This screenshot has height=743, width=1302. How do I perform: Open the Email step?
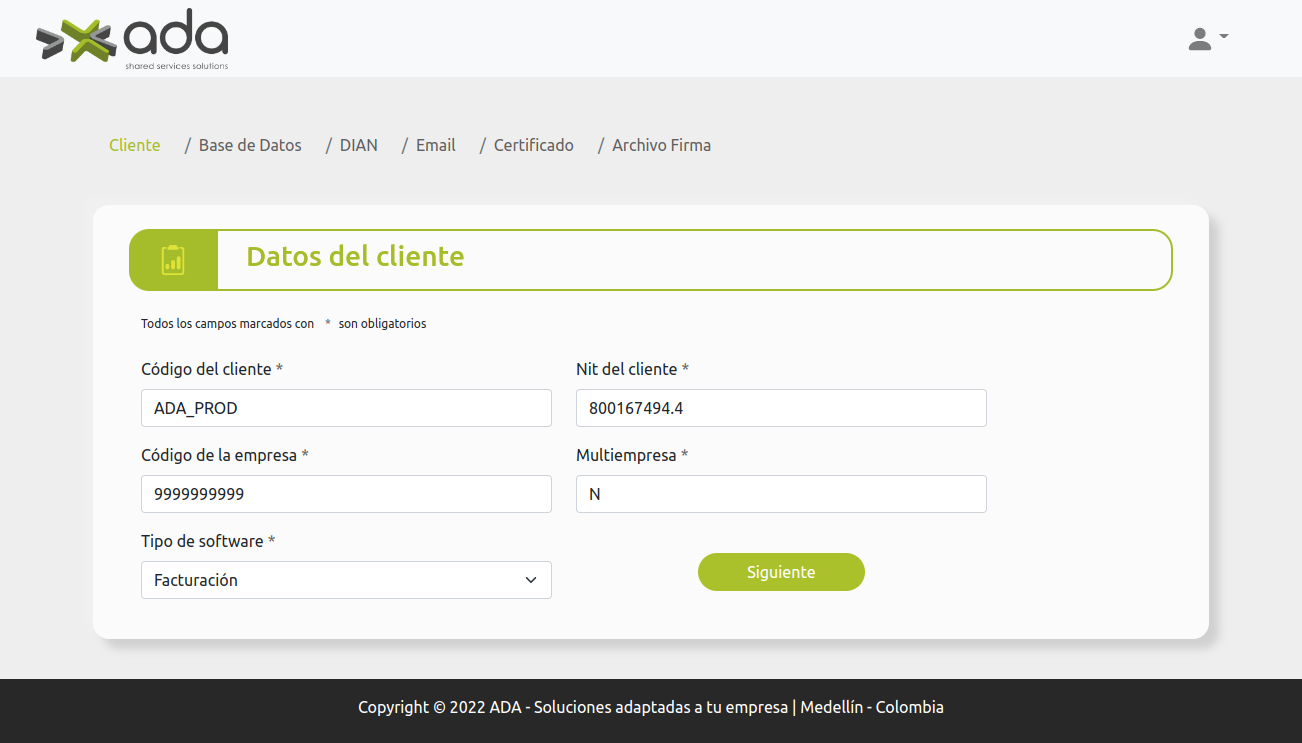pos(435,145)
